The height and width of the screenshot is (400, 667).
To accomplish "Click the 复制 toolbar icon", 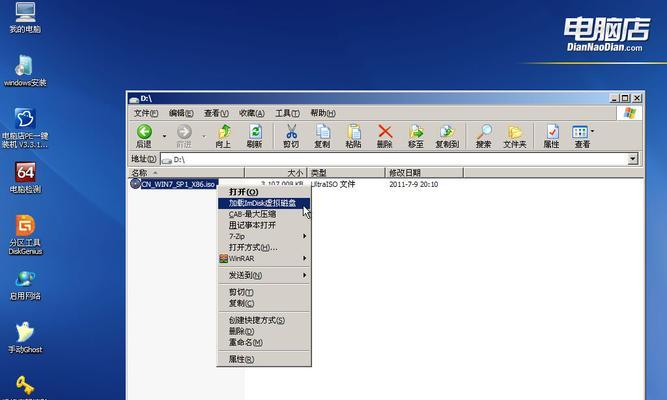I will point(322,136).
